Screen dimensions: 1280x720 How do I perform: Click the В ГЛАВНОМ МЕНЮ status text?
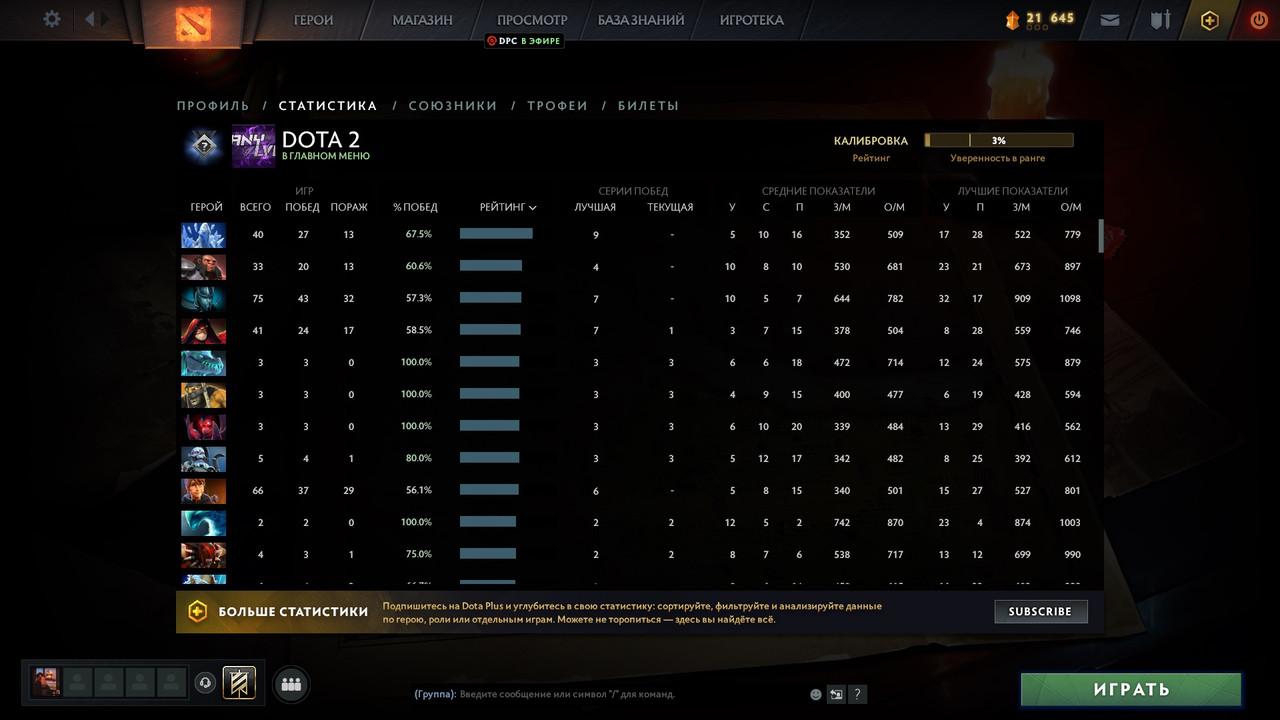[x=326, y=156]
